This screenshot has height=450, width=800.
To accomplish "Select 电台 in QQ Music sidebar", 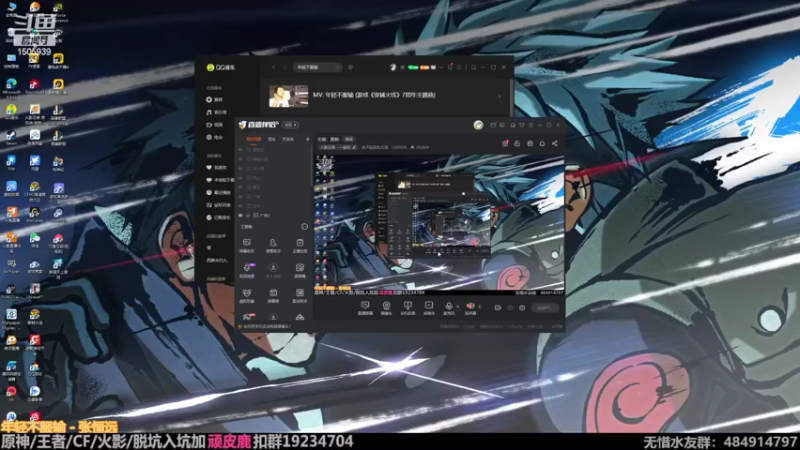I will [214, 137].
